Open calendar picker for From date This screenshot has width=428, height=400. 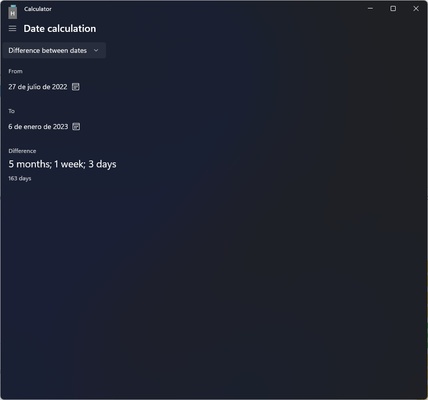(76, 87)
